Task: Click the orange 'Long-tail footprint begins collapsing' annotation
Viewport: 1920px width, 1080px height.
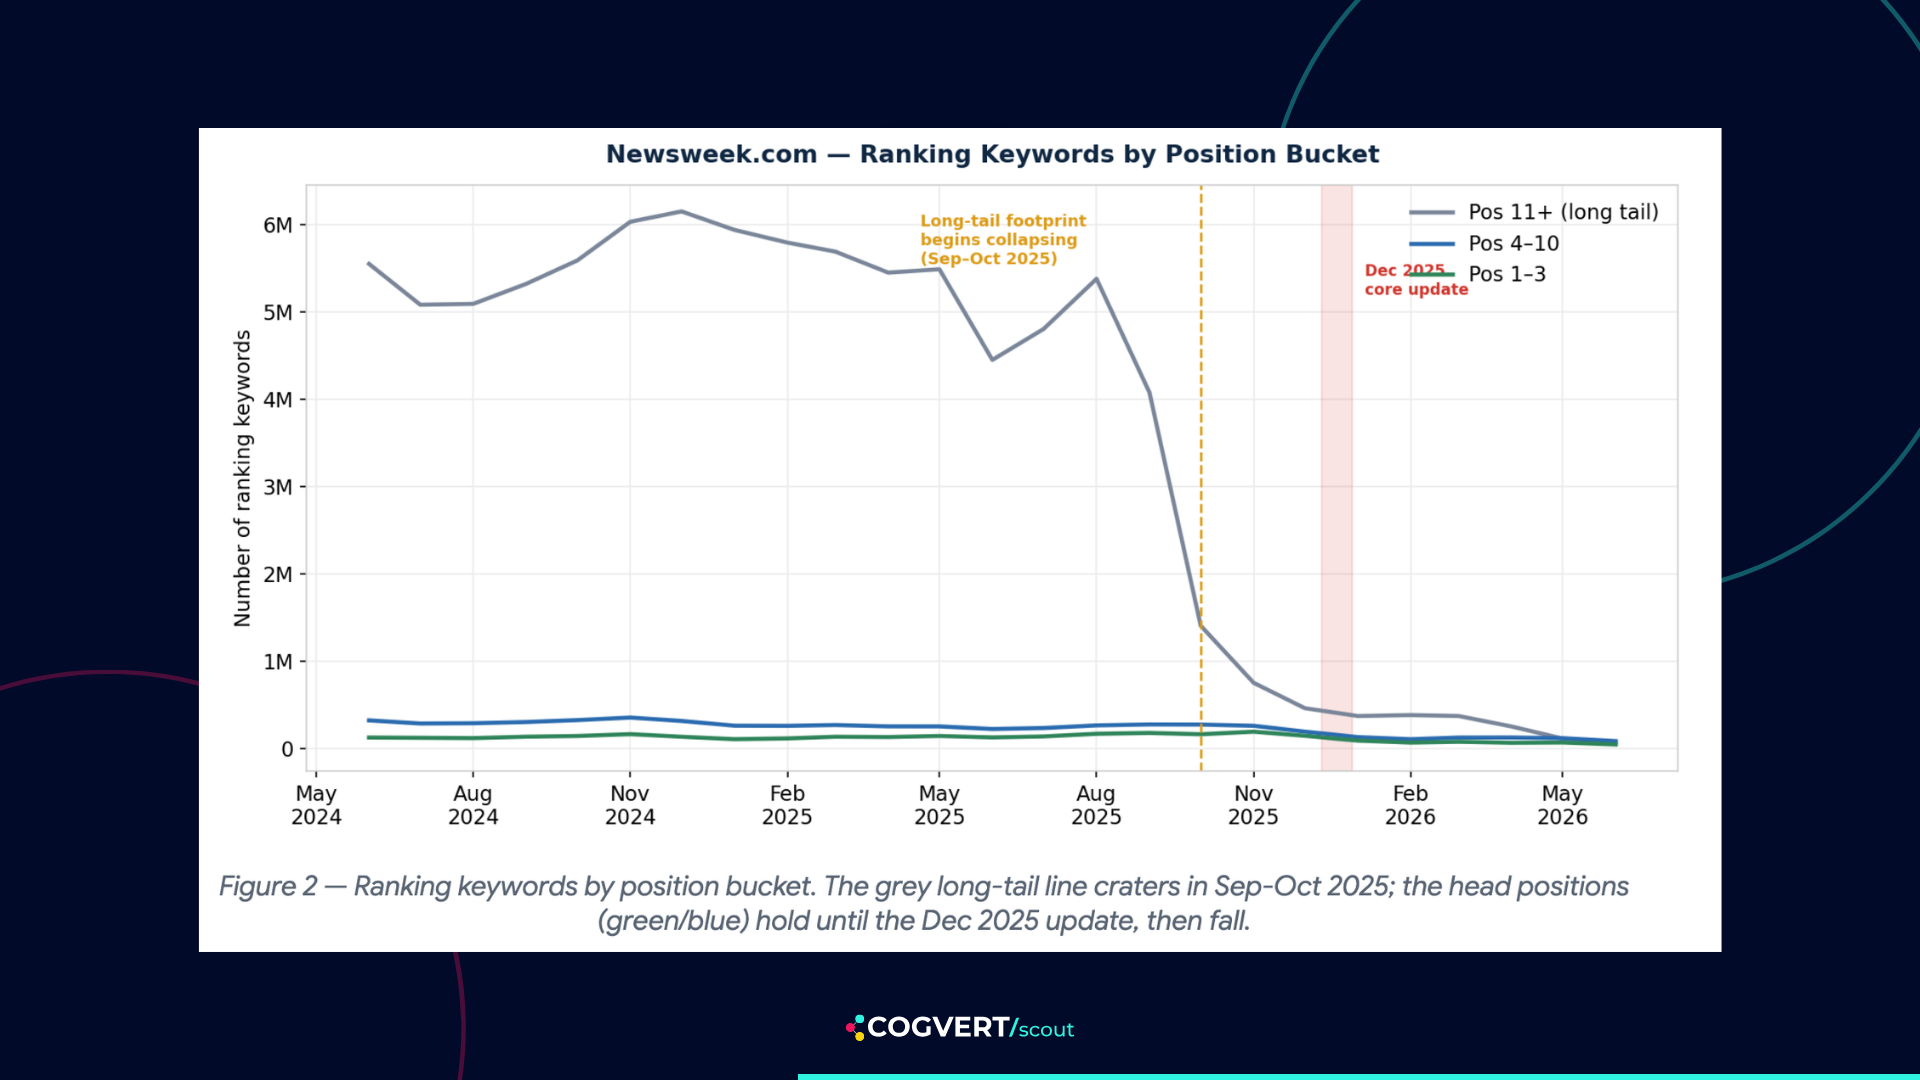Action: coord(1003,240)
